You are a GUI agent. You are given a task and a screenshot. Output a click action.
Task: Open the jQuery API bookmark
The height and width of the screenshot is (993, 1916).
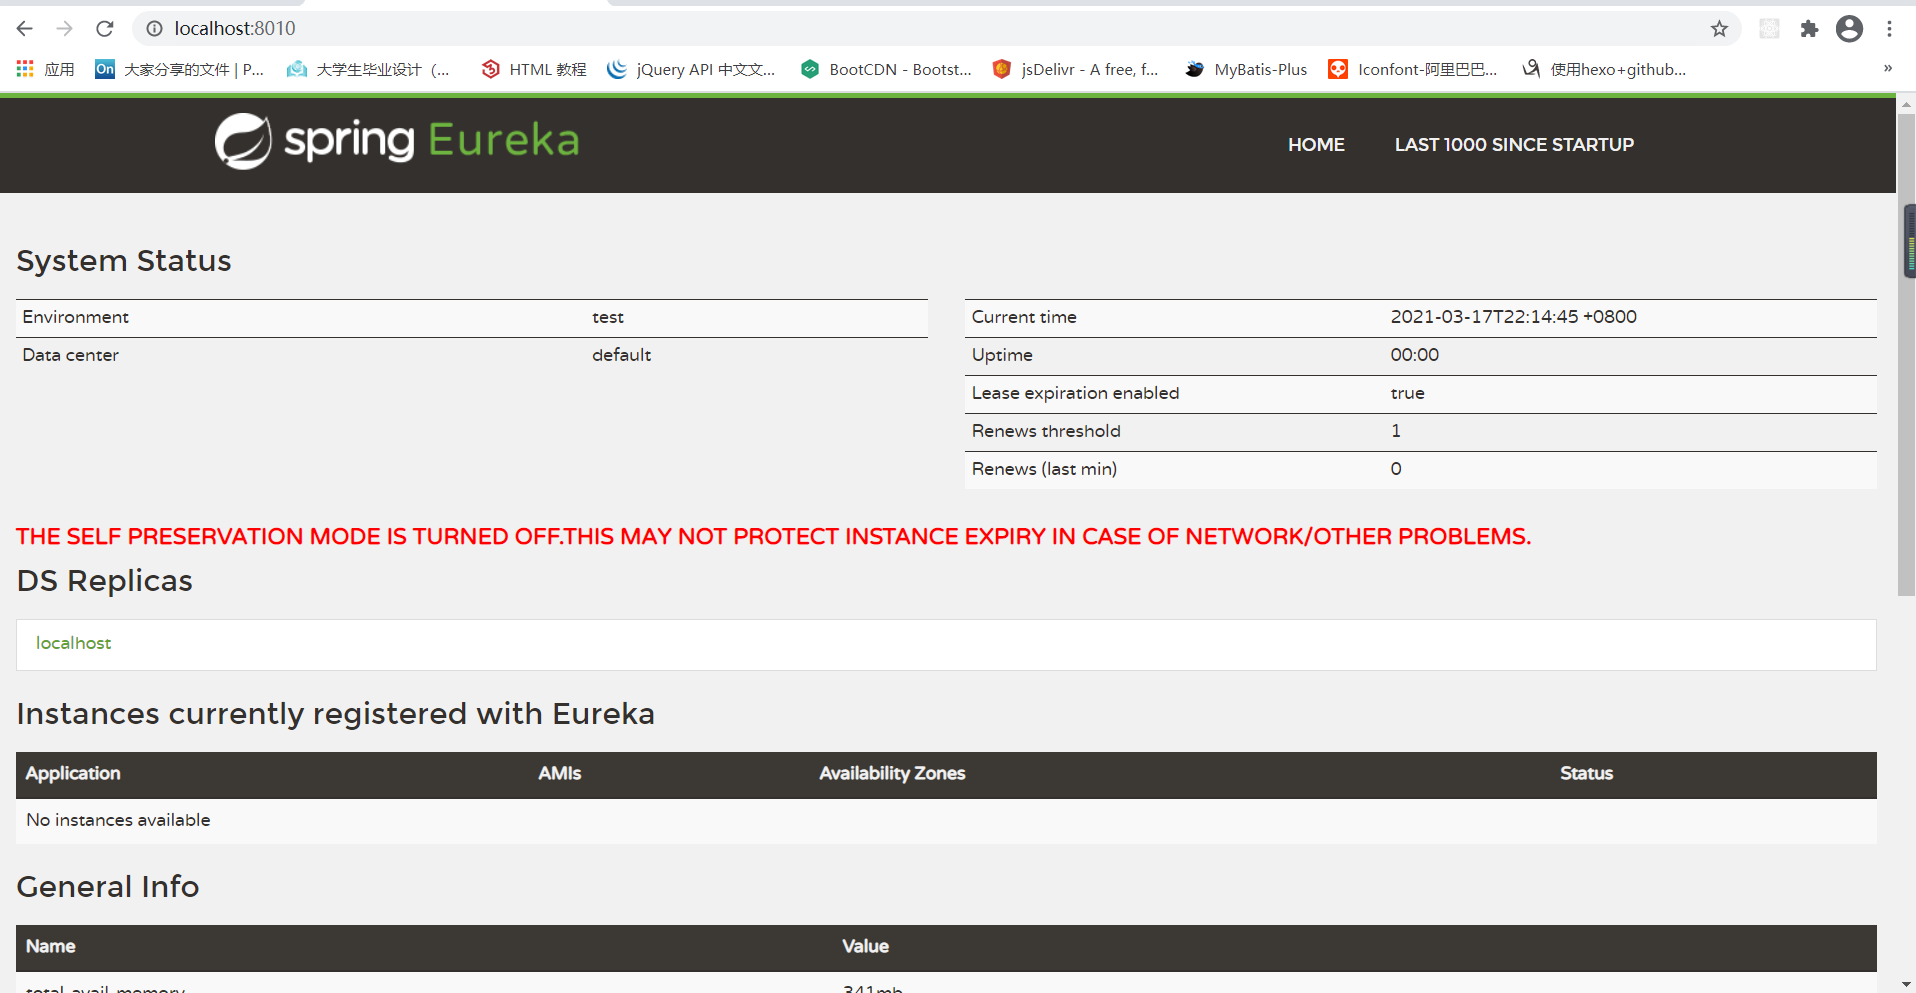tap(691, 69)
